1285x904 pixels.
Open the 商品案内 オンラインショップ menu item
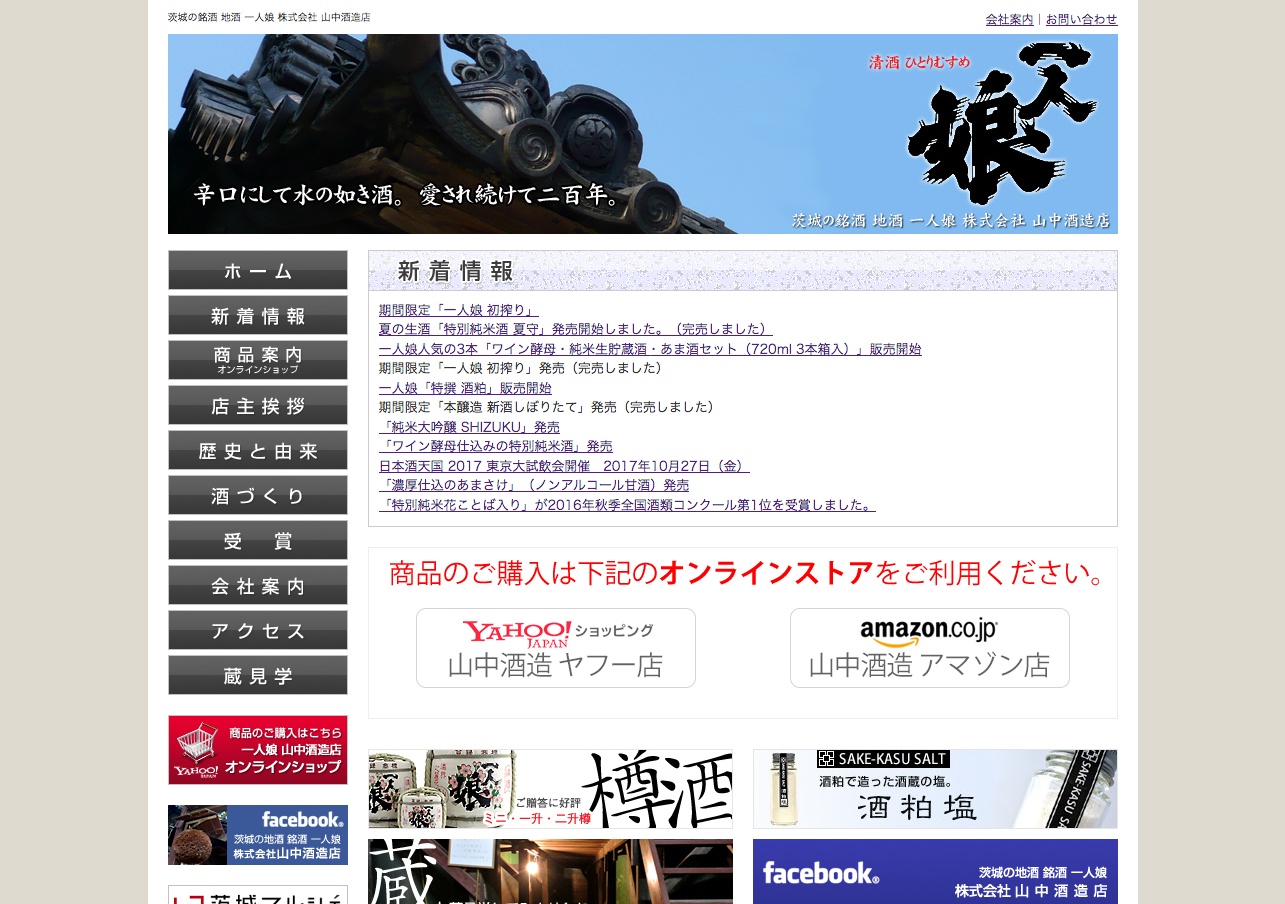[x=257, y=360]
